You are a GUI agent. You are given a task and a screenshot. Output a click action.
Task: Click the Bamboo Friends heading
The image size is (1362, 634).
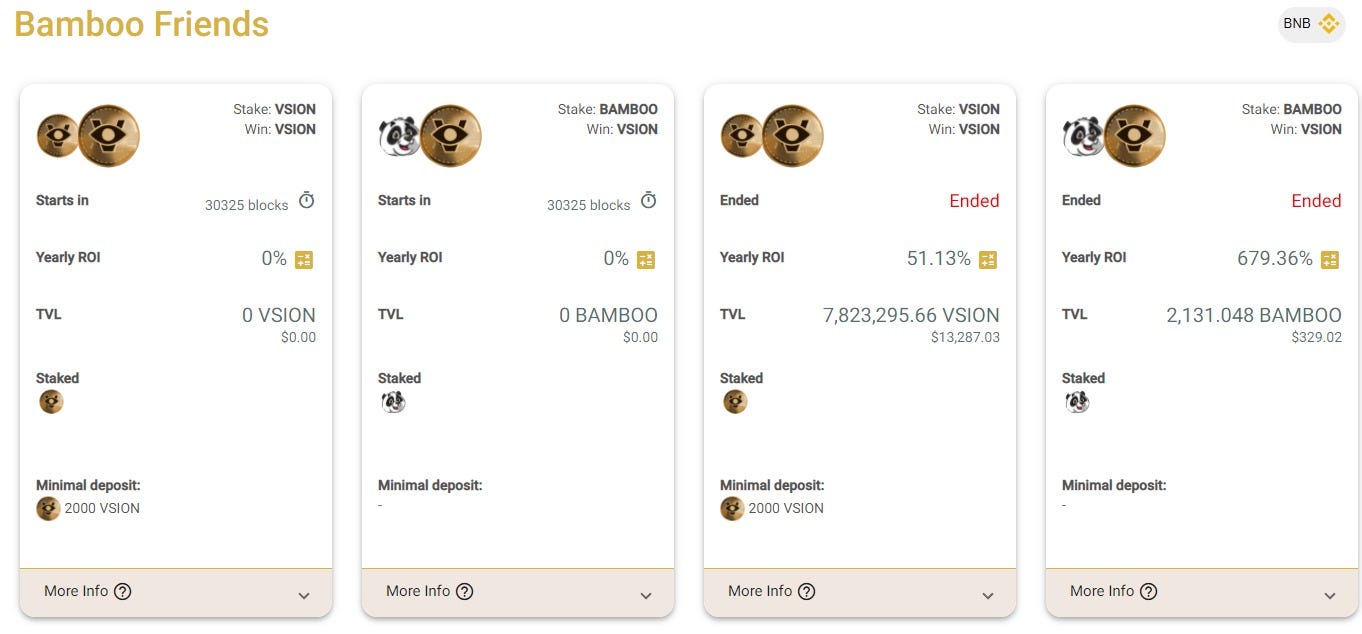coord(141,24)
